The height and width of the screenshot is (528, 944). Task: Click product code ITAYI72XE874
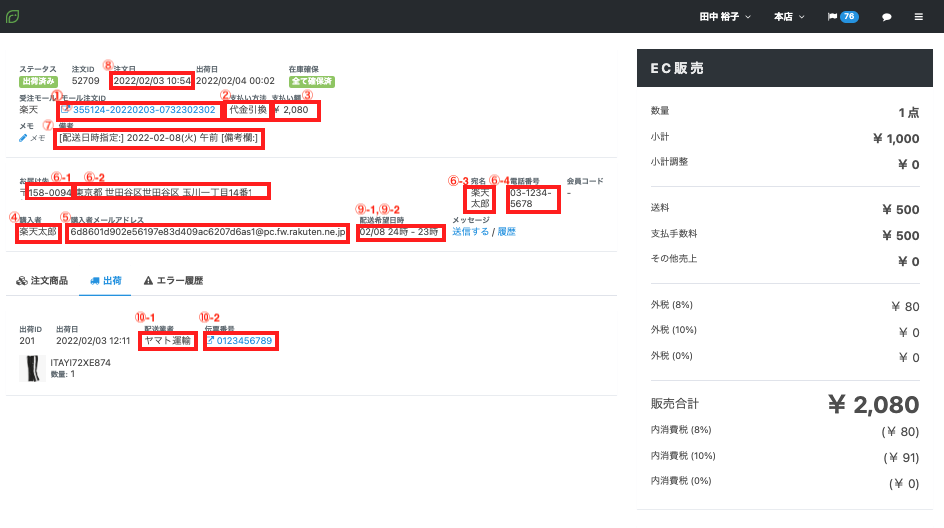pyautogui.click(x=80, y=363)
